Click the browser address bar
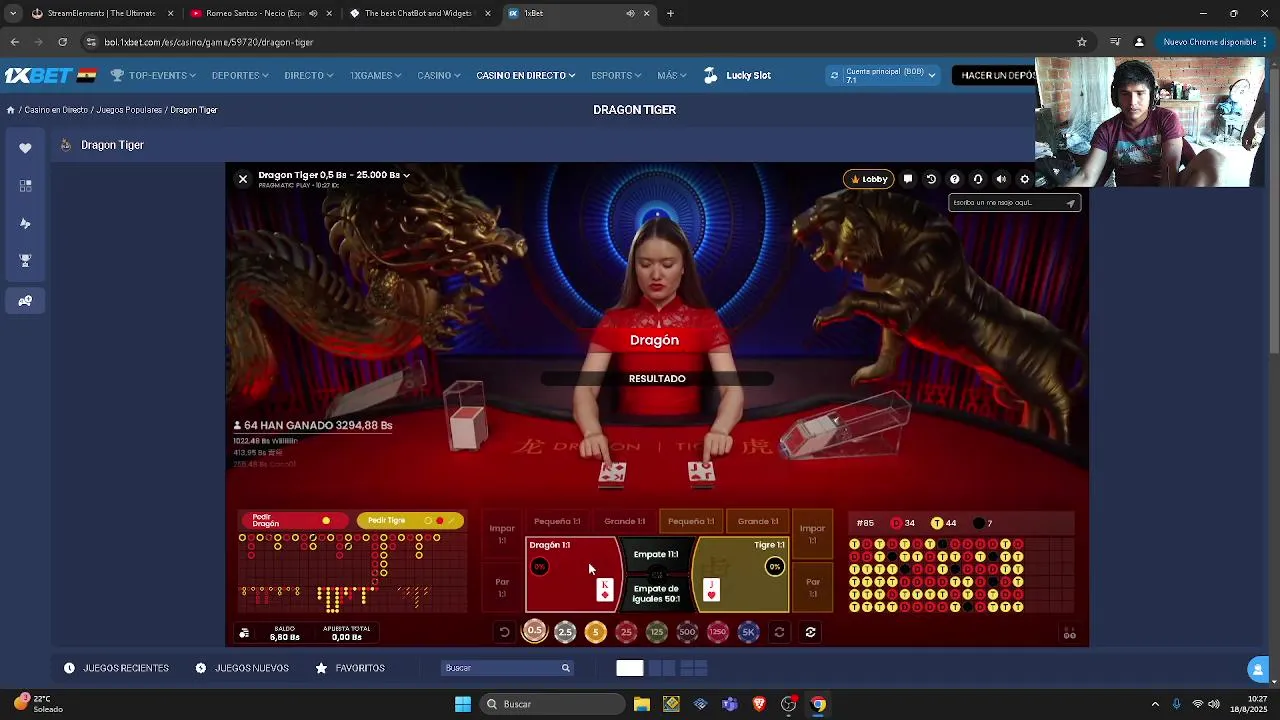Screen dimensions: 1280x720 [580, 42]
